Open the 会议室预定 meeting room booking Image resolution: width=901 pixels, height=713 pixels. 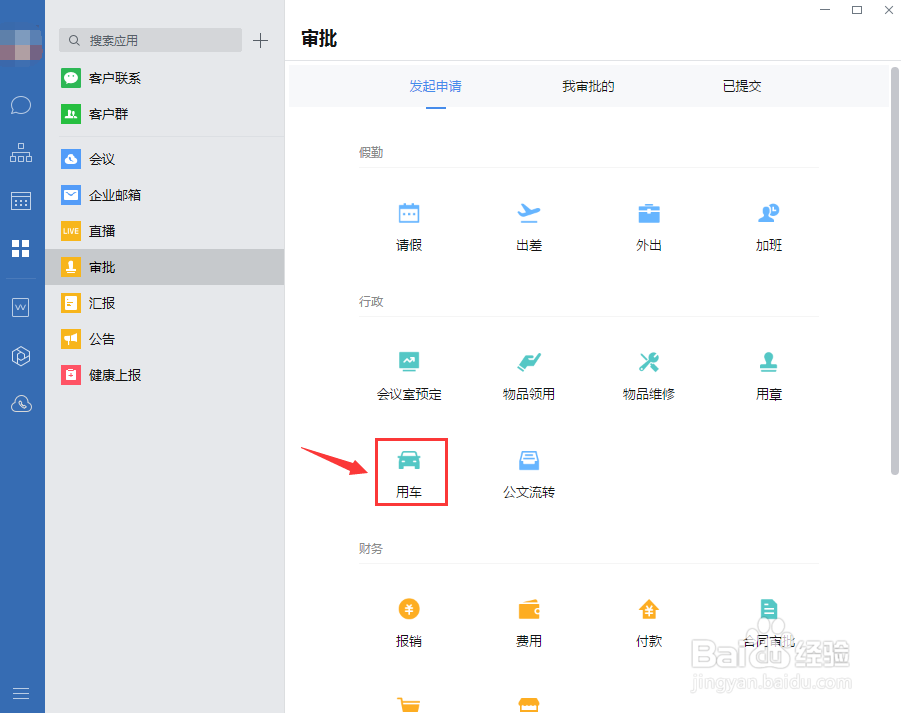click(409, 373)
